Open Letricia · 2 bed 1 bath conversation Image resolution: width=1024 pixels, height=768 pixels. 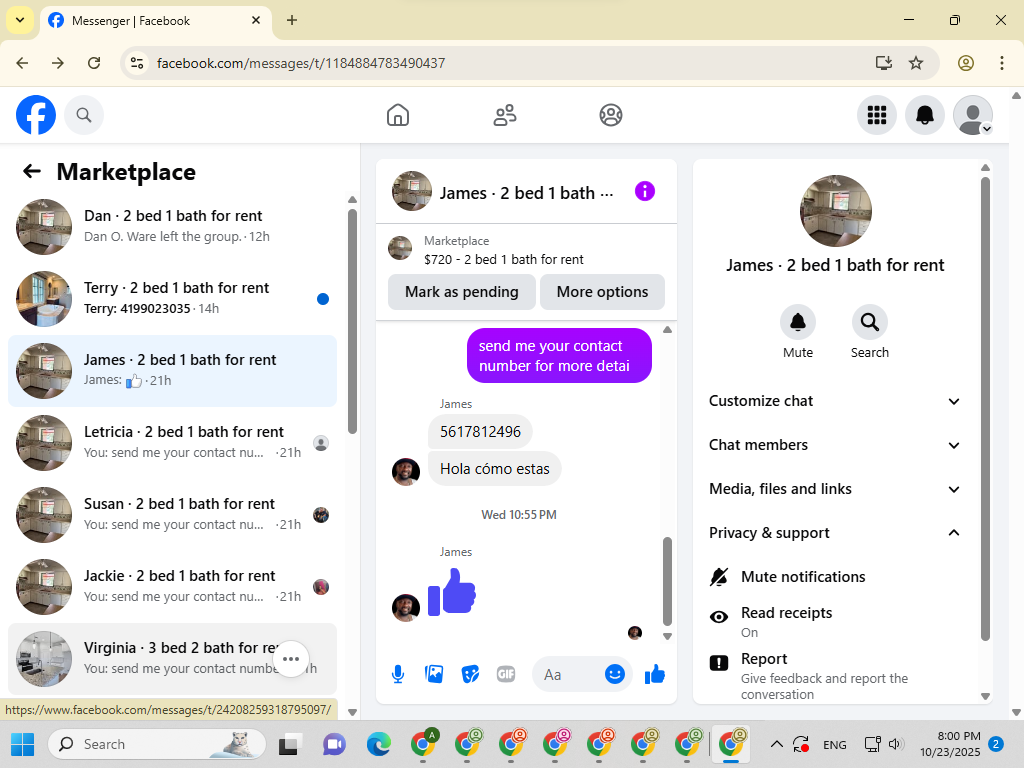tap(172, 443)
